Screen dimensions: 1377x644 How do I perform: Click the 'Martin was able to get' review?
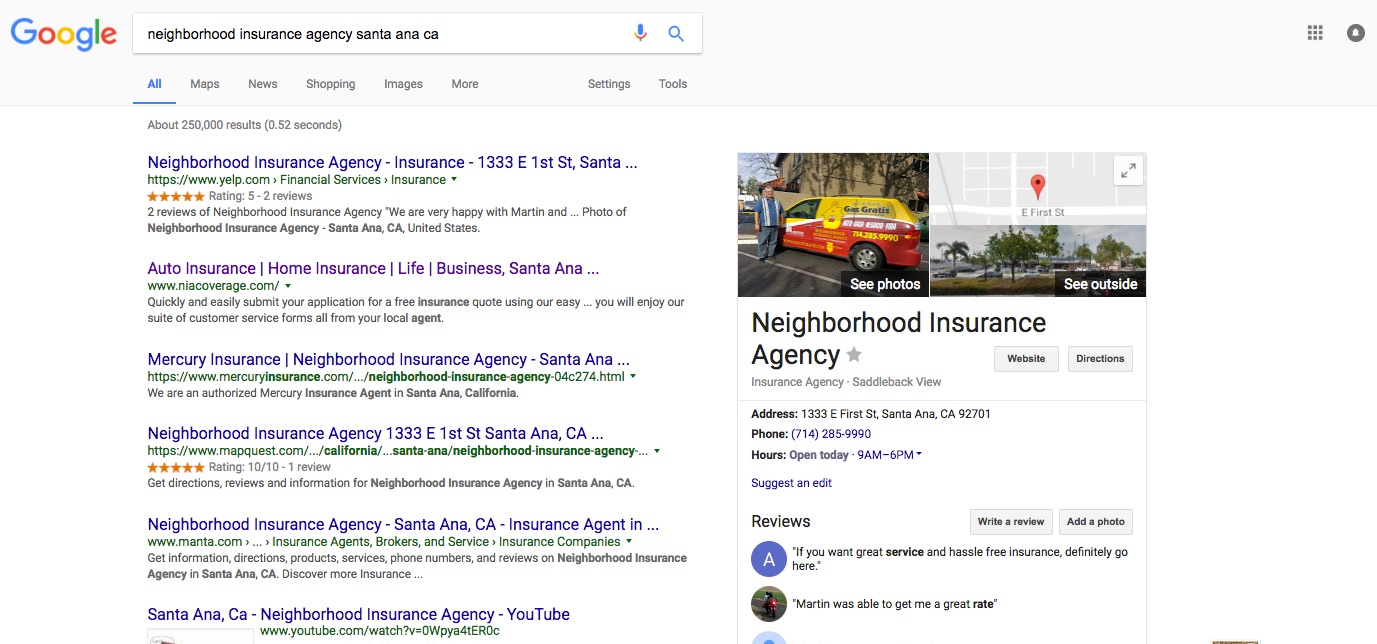click(894, 604)
